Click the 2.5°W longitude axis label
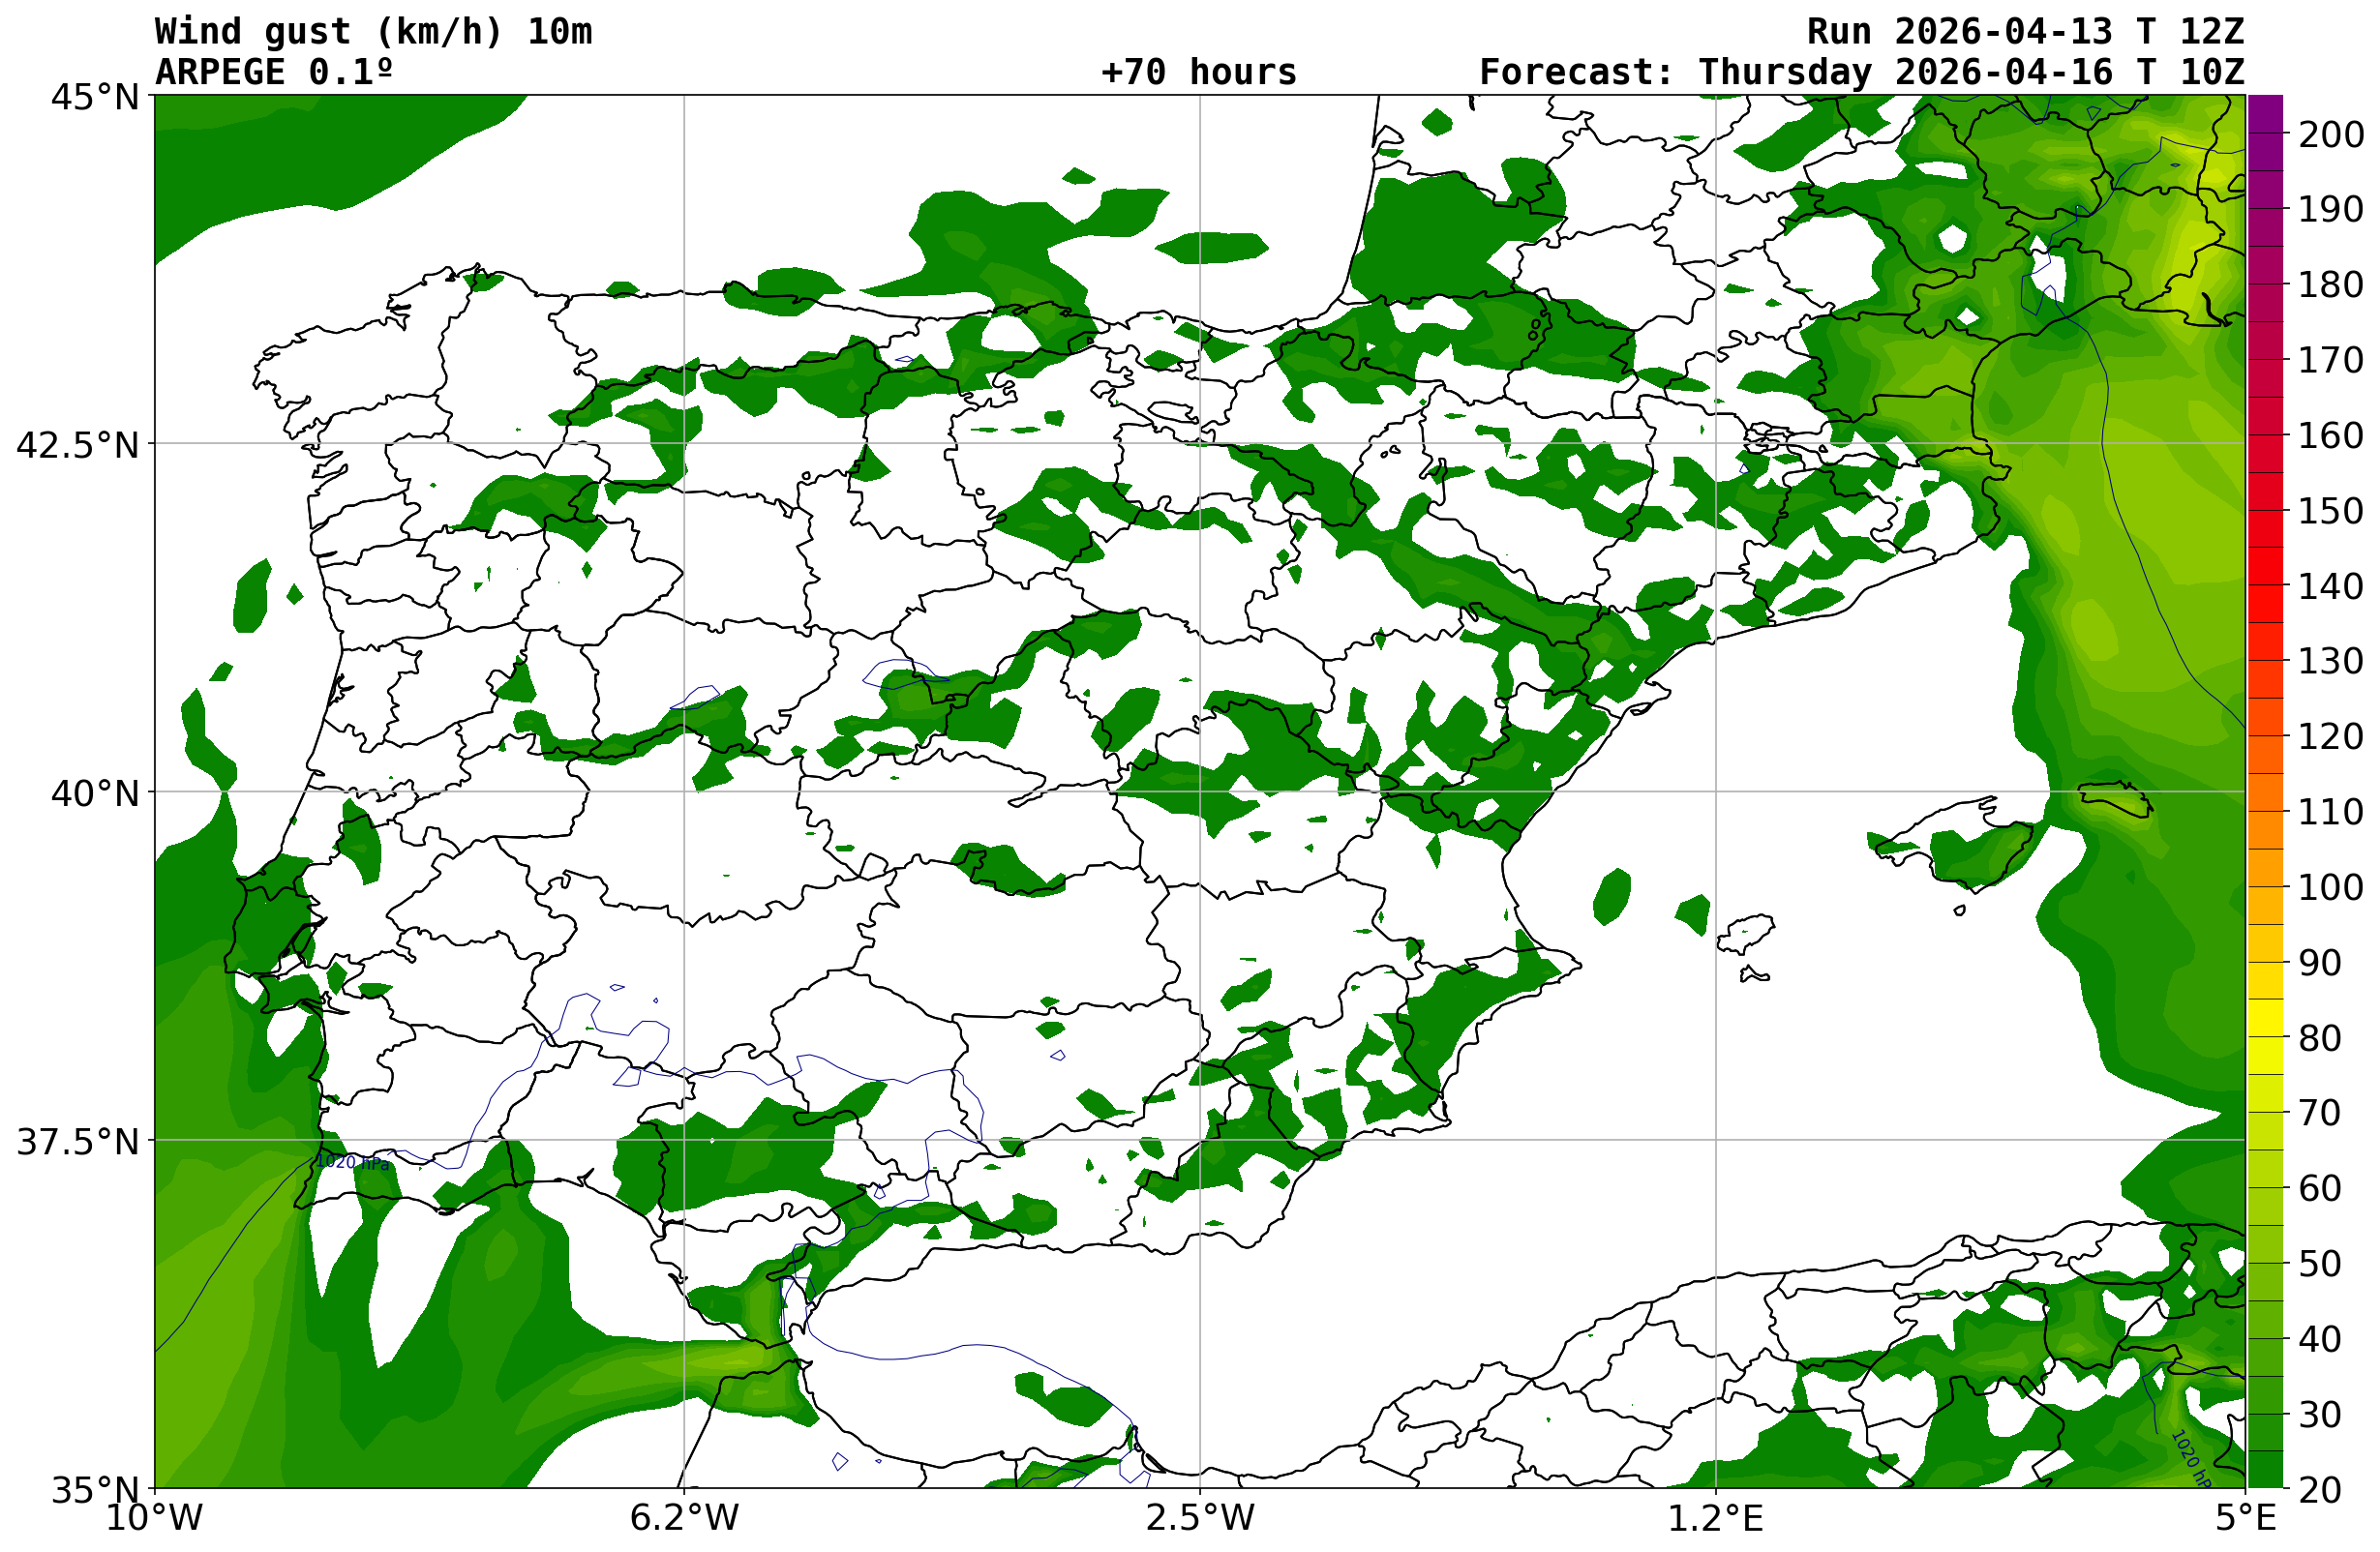This screenshot has width=2380, height=1552. tap(1200, 1518)
